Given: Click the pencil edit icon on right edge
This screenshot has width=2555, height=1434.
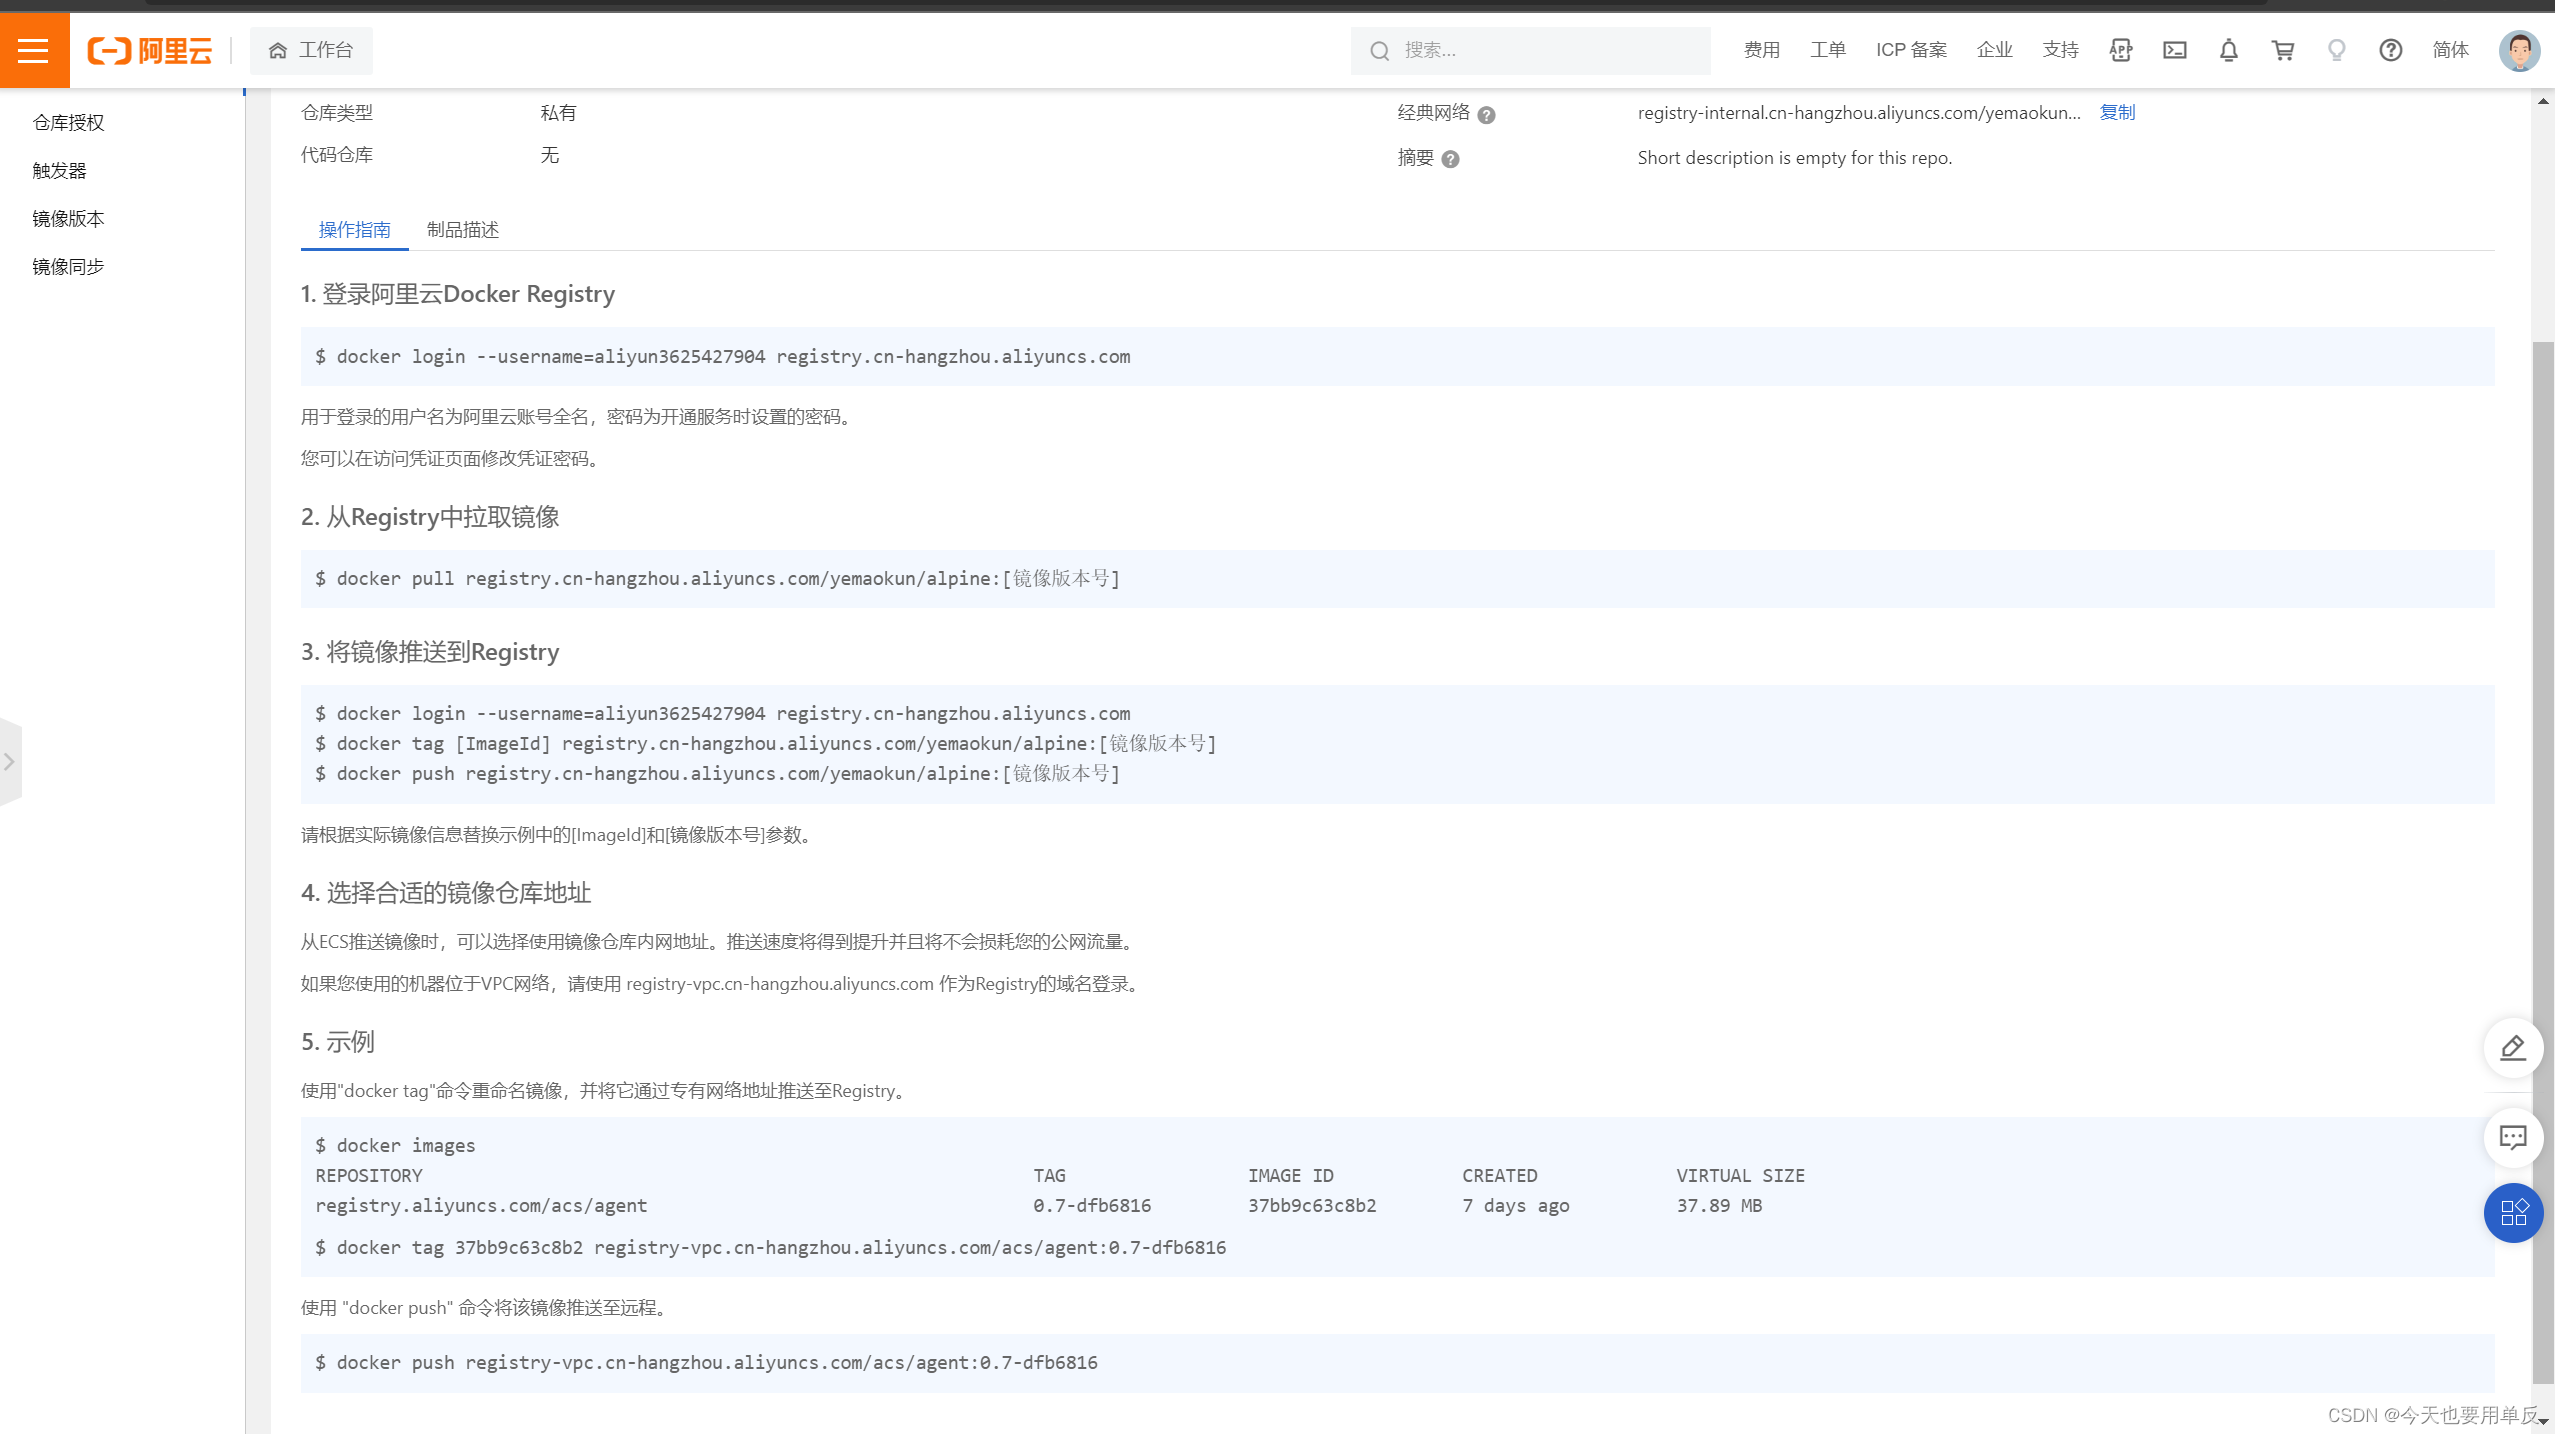Looking at the screenshot, I should 2513,1048.
